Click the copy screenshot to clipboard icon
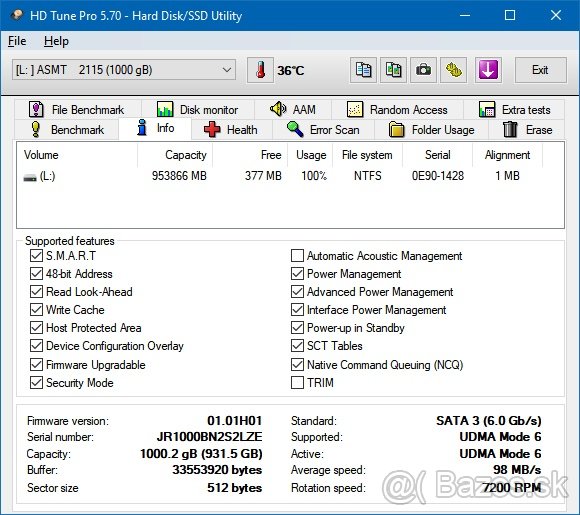The width and height of the screenshot is (580, 515). pos(393,70)
